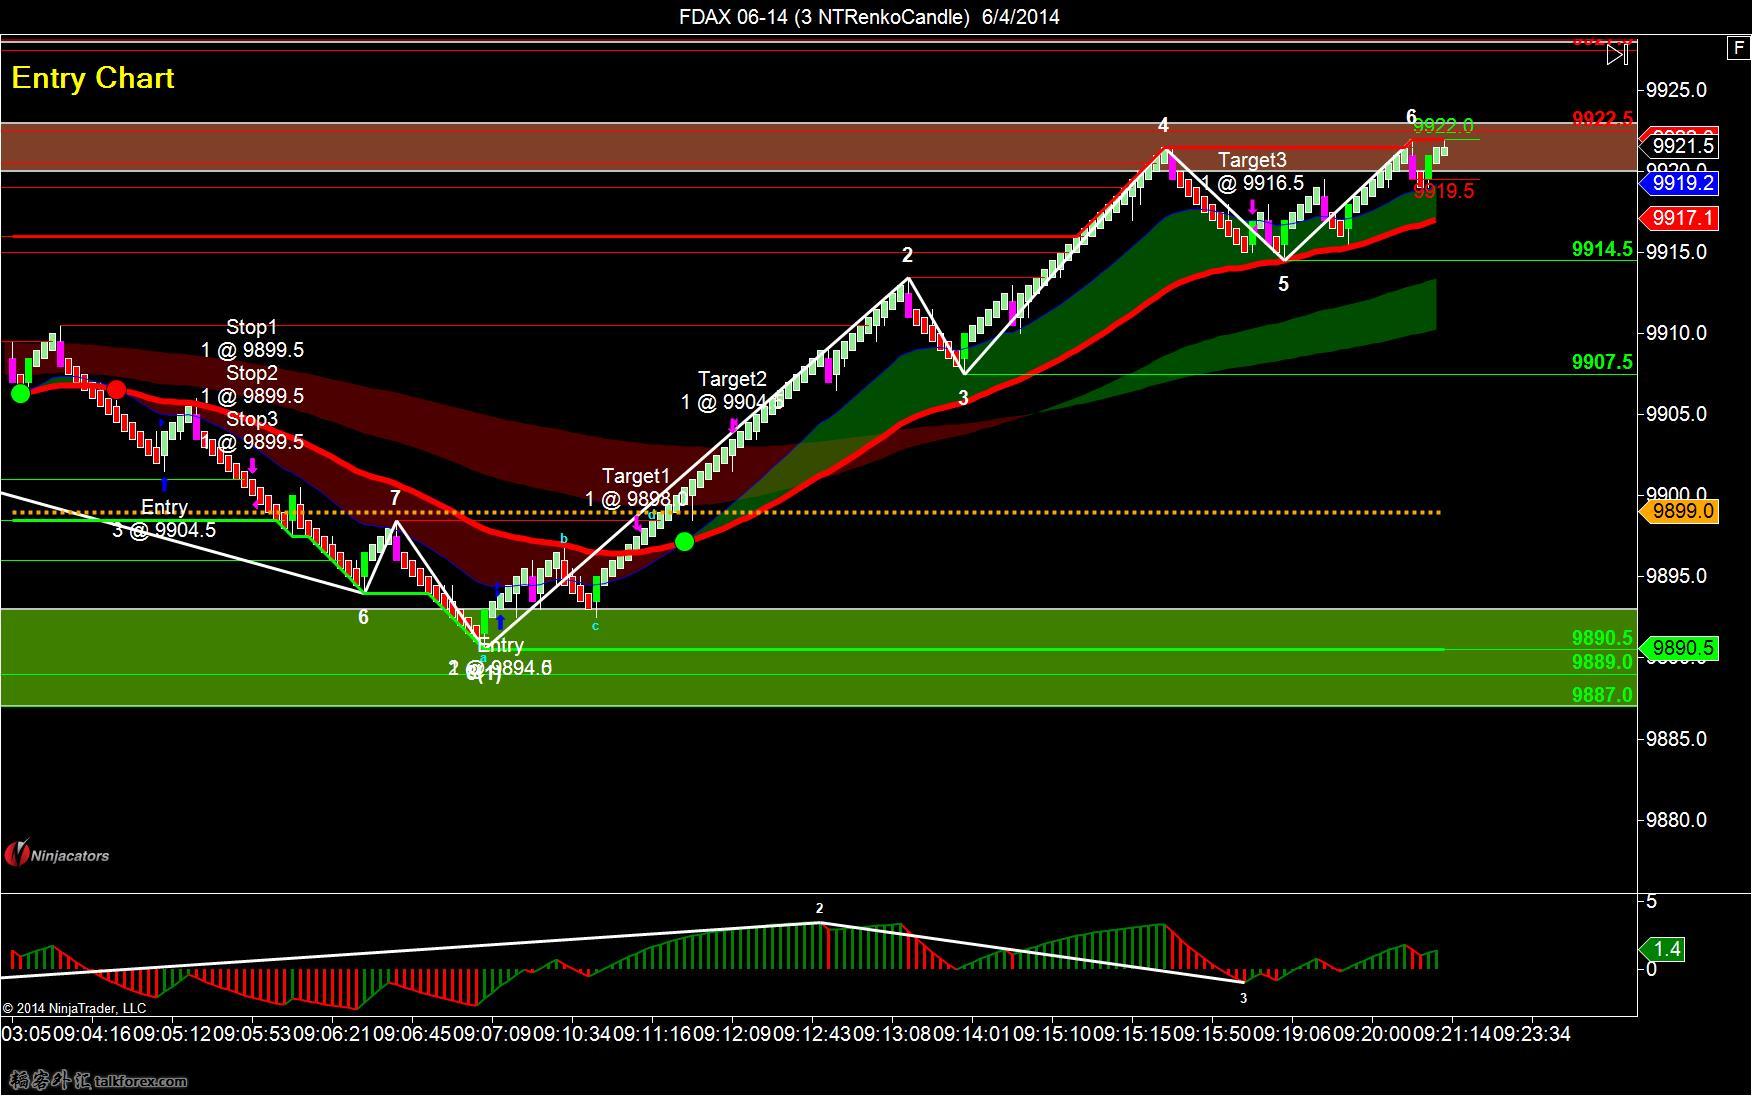Viewport: 1752px width, 1096px height.
Task: Click the green 9914.5 level label
Action: pyautogui.click(x=1602, y=249)
